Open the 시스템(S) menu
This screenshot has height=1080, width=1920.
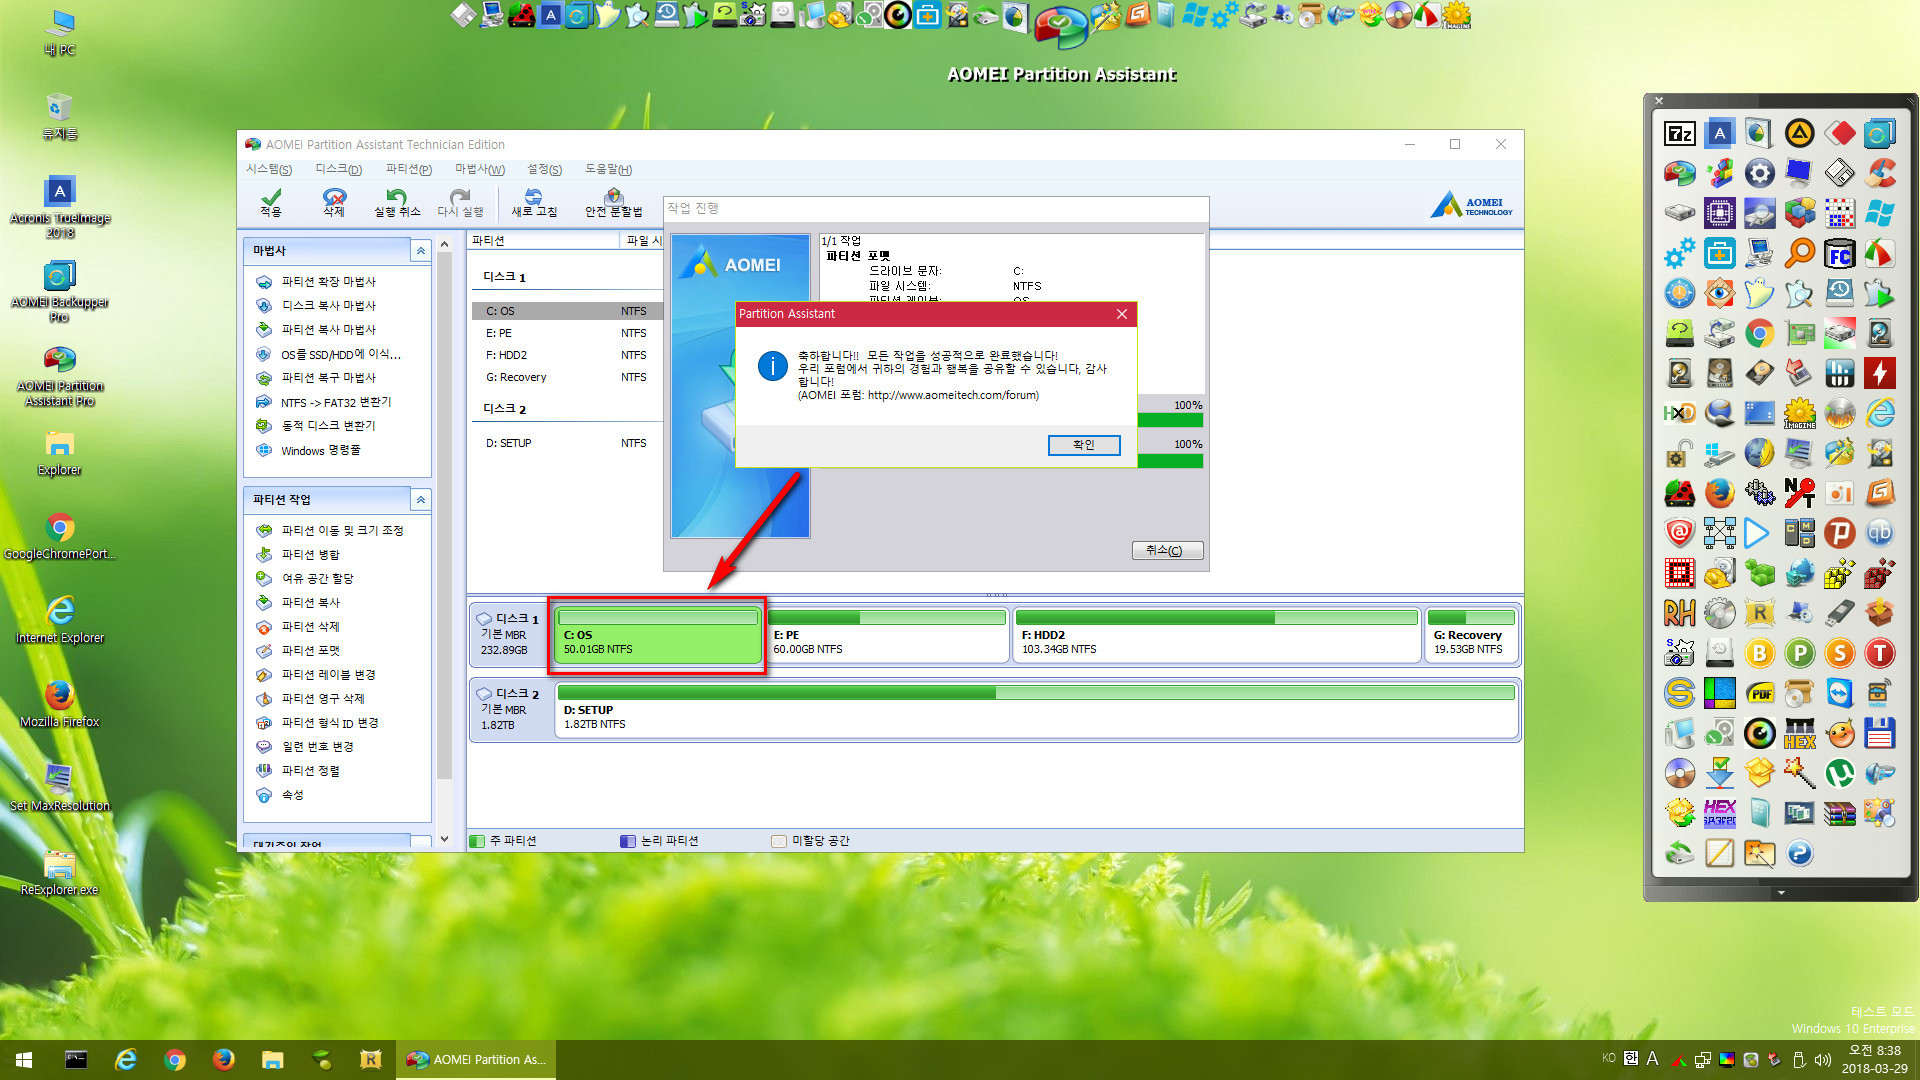tap(269, 169)
